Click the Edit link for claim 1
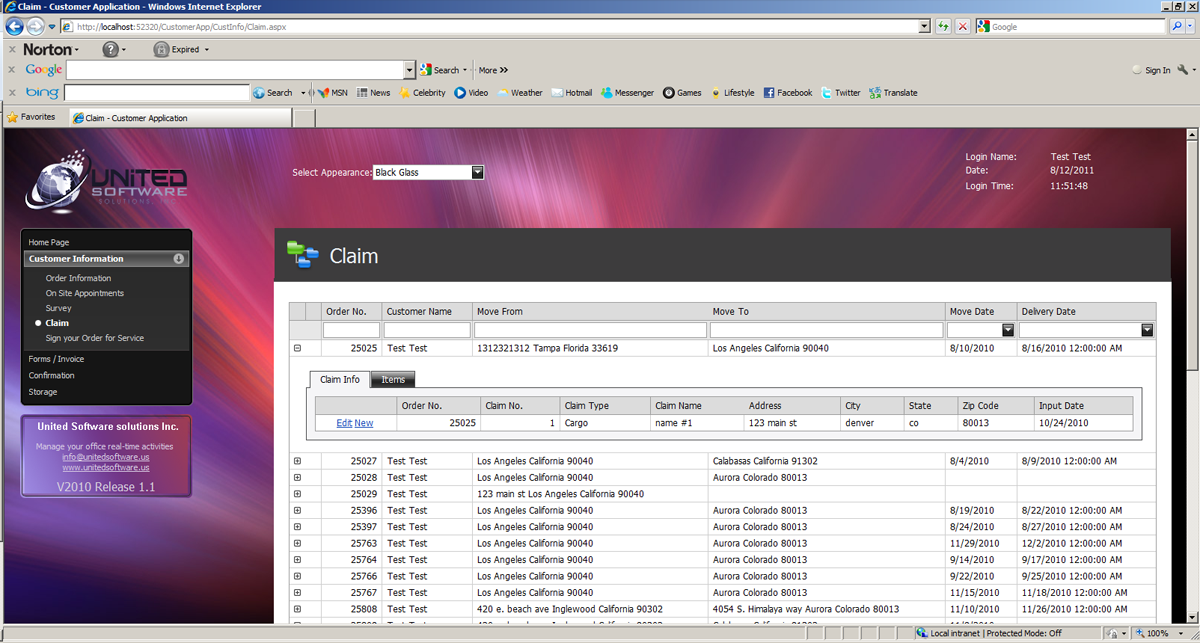 [344, 423]
